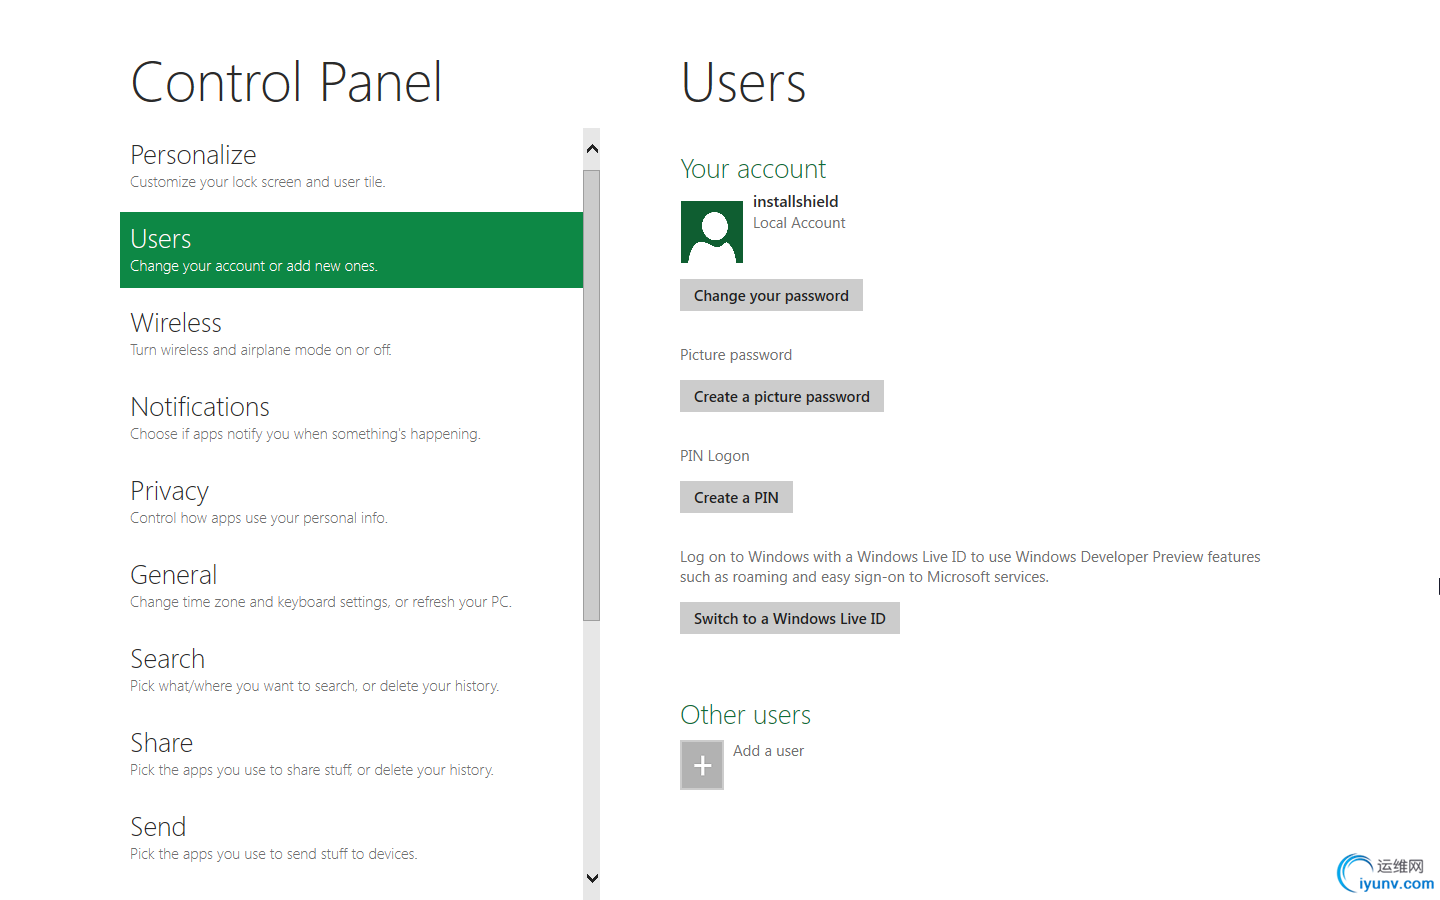1440x900 pixels.
Task: Click the Add a user label
Action: tap(768, 751)
